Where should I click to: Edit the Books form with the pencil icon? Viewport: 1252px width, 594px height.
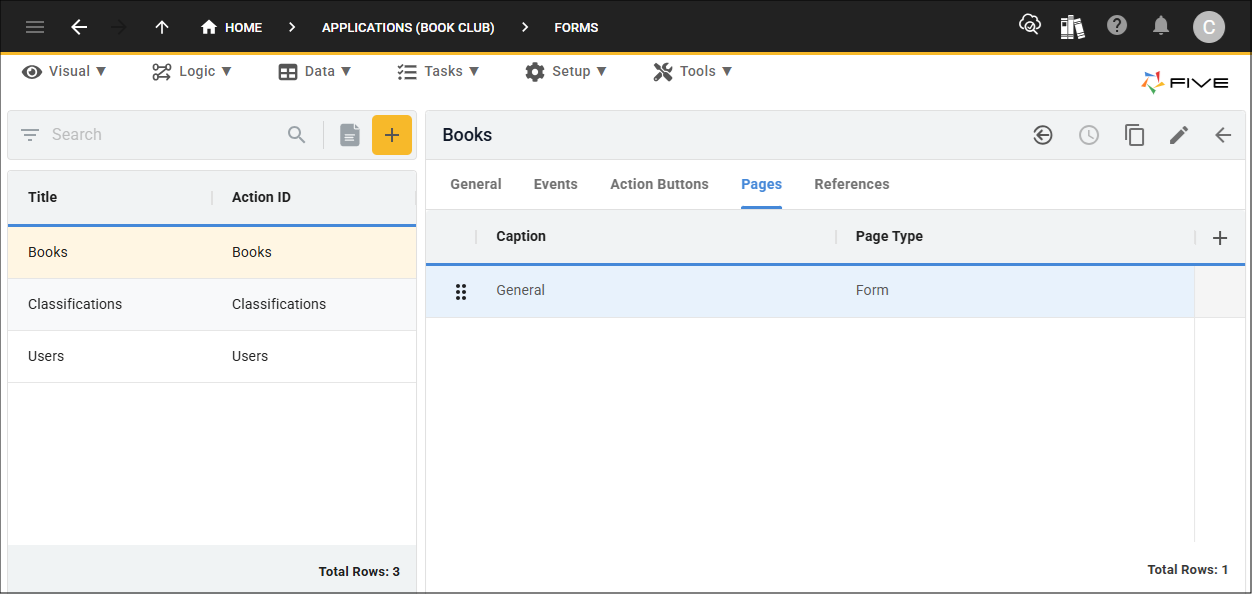(1179, 135)
